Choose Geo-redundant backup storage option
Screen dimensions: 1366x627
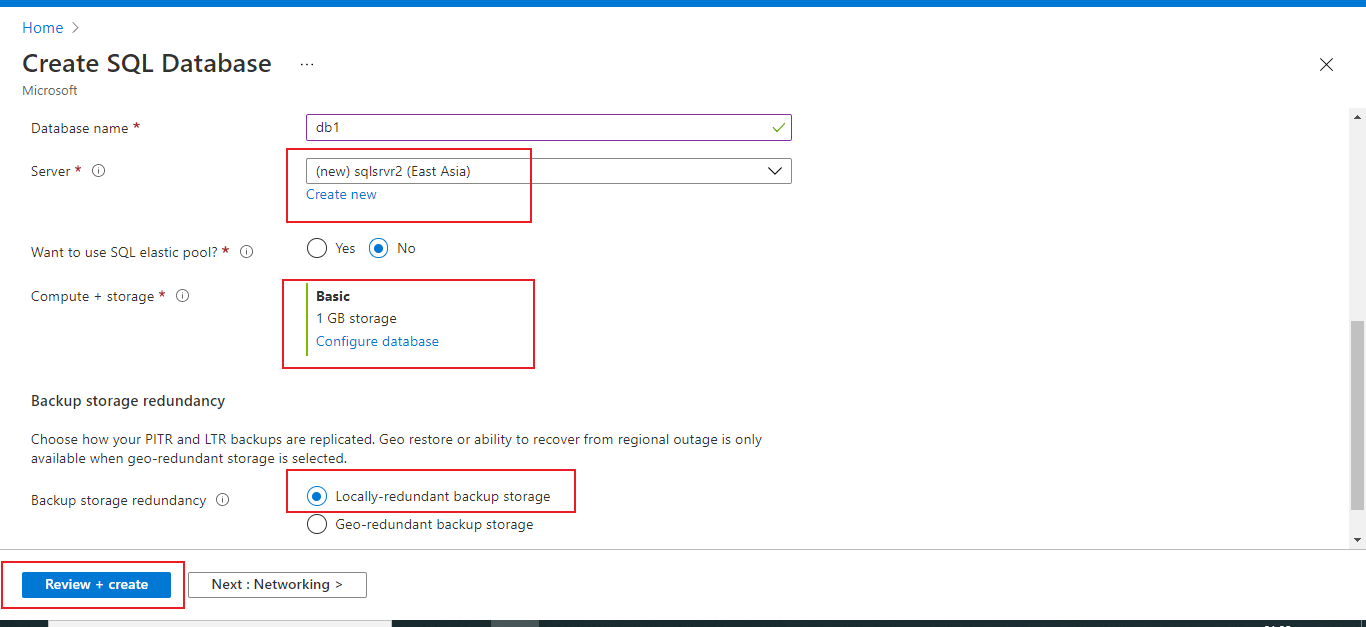click(317, 524)
